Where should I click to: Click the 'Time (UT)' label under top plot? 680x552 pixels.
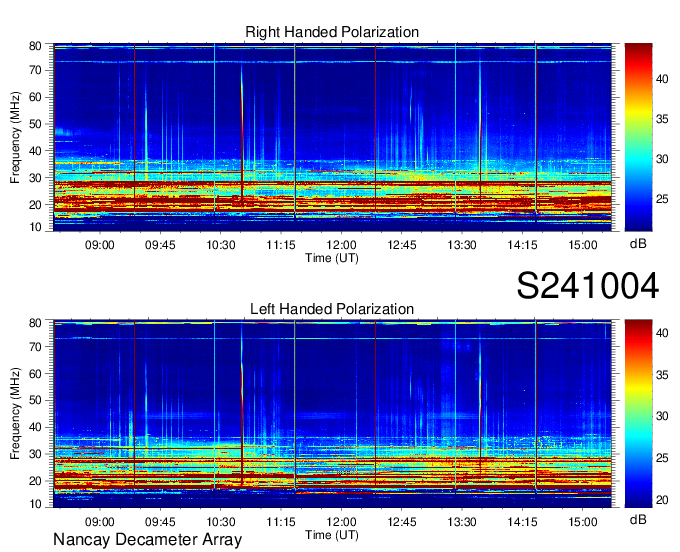click(332, 258)
